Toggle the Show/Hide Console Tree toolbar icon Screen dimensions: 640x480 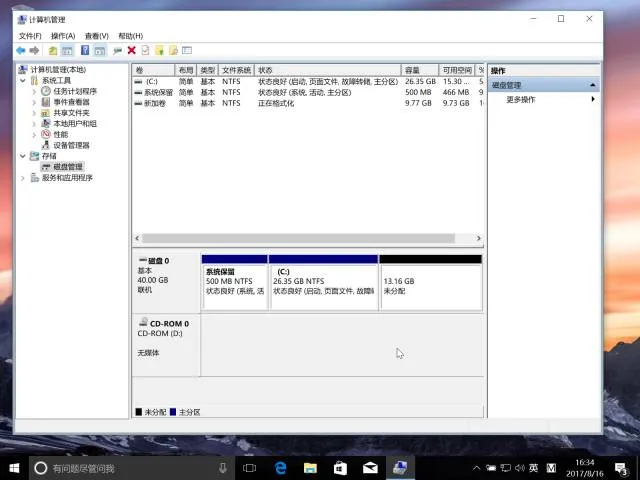(x=67, y=51)
